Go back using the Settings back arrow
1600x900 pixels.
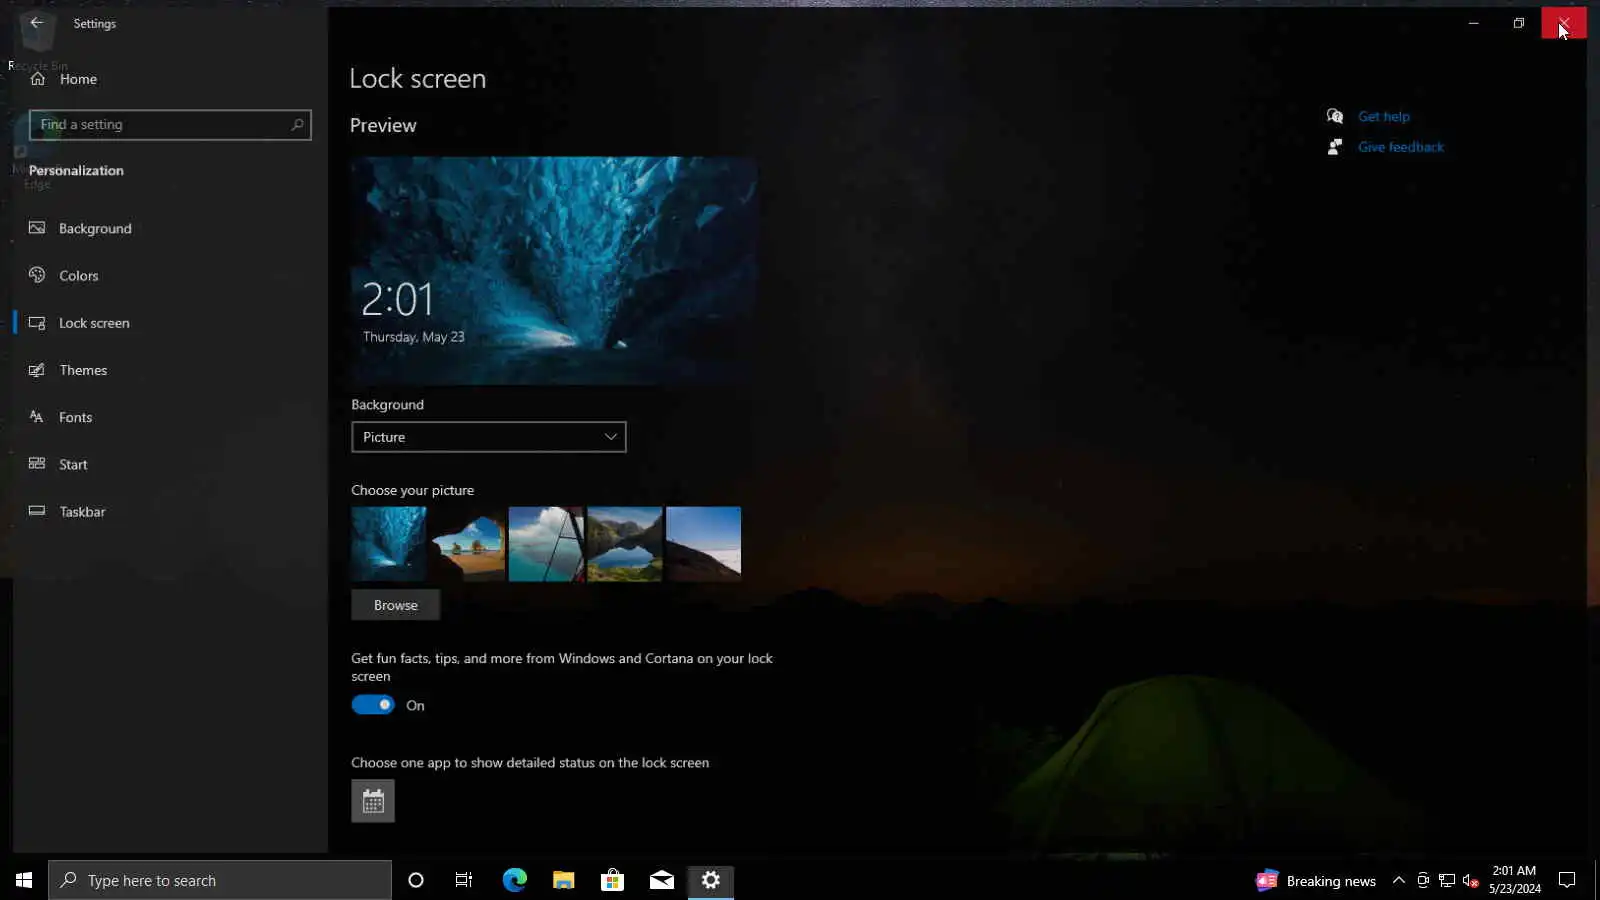pos(37,23)
